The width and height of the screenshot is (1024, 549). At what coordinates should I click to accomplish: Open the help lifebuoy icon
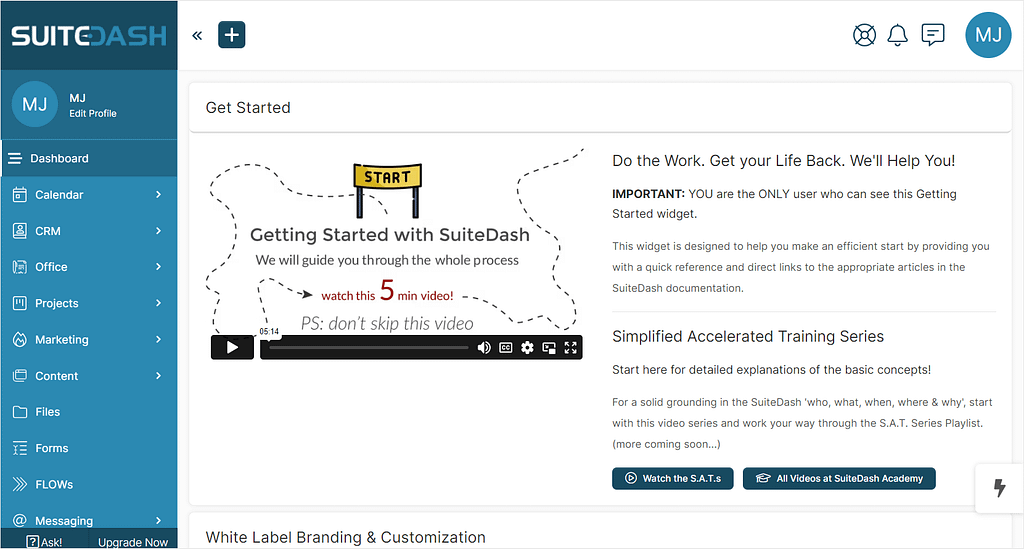pyautogui.click(x=864, y=35)
